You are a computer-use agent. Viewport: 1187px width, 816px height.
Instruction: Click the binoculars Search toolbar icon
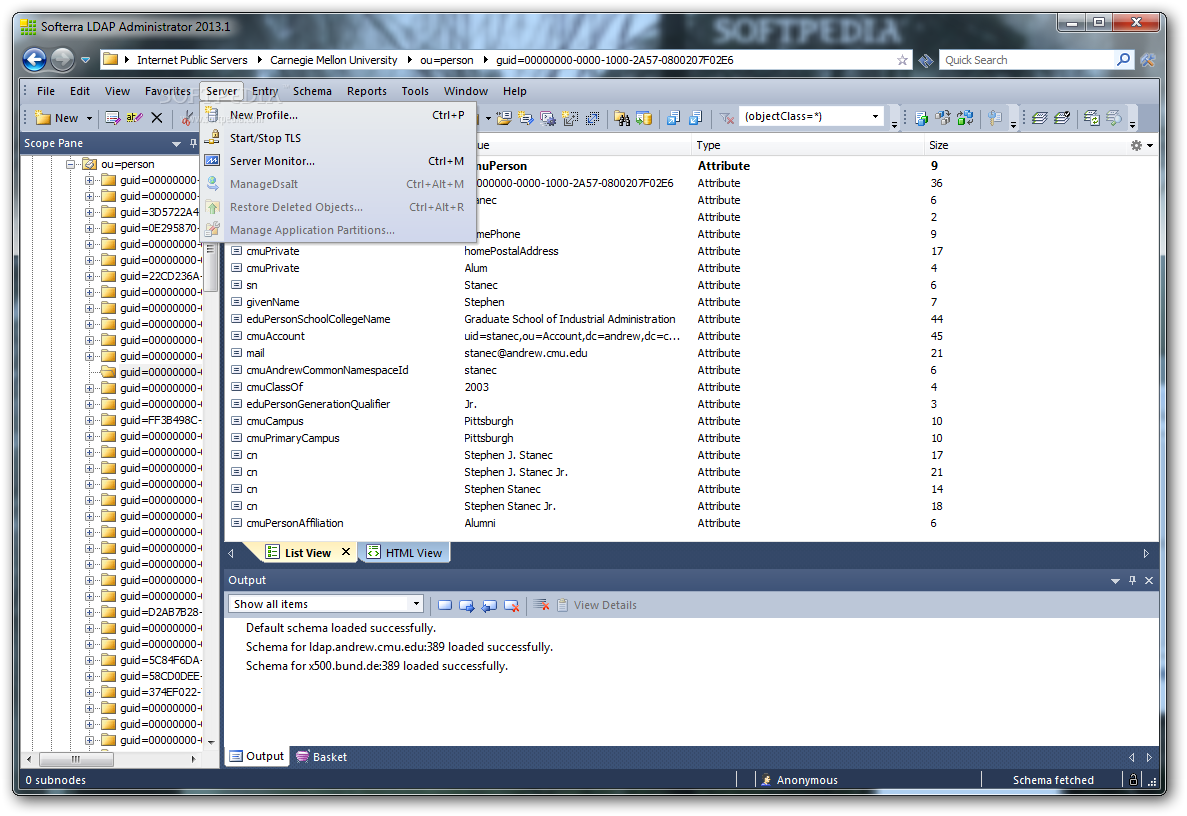pos(622,117)
